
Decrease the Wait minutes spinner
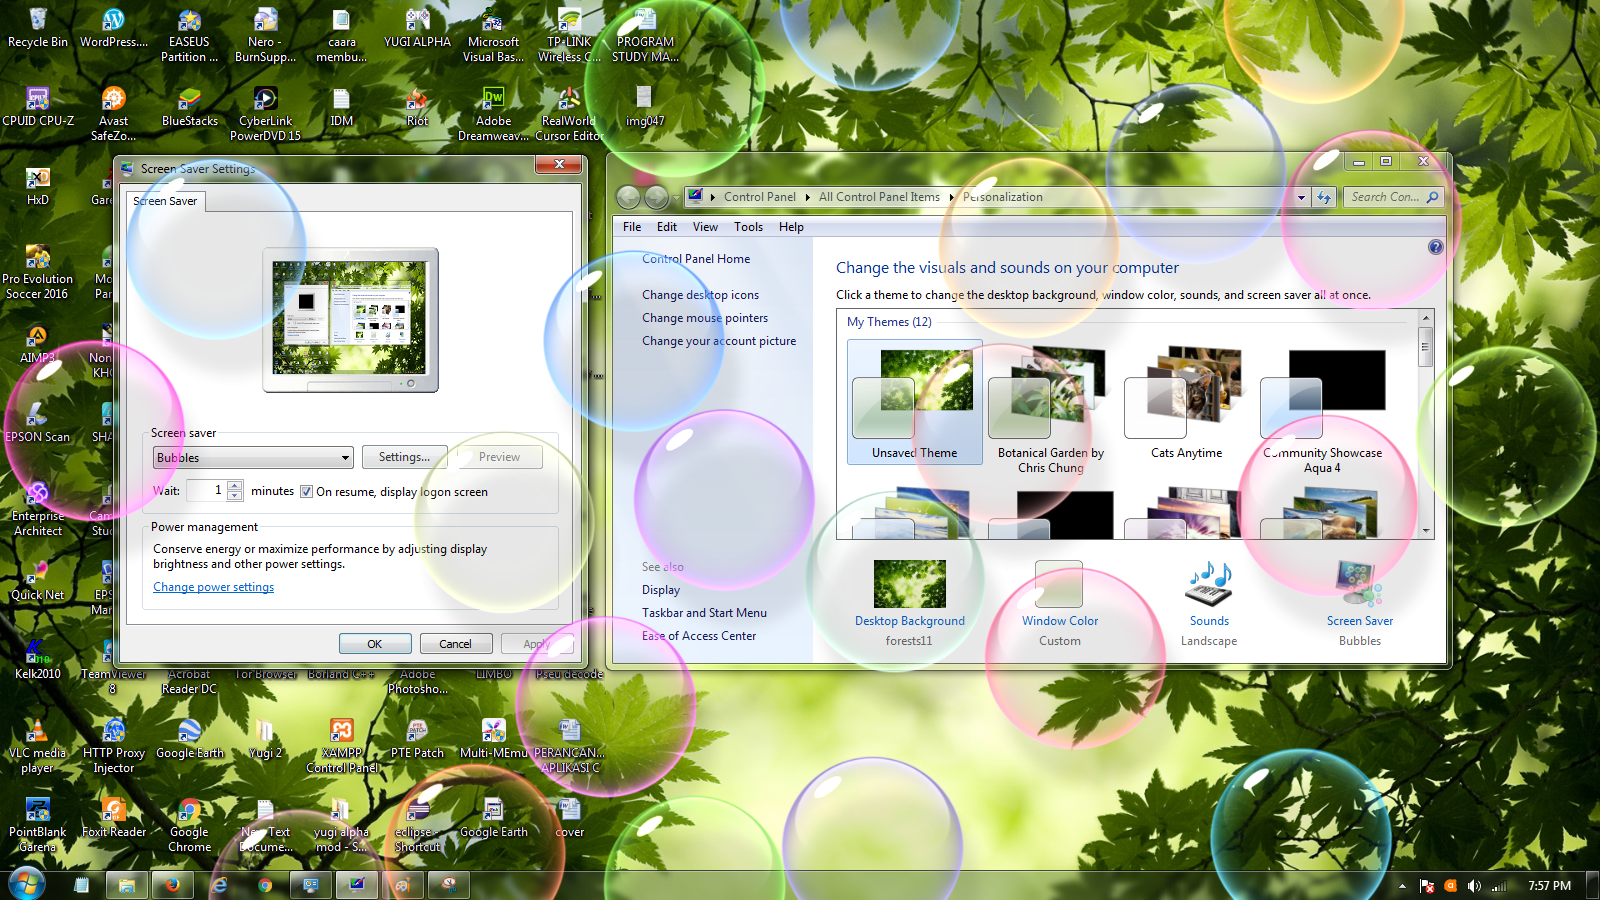click(235, 495)
